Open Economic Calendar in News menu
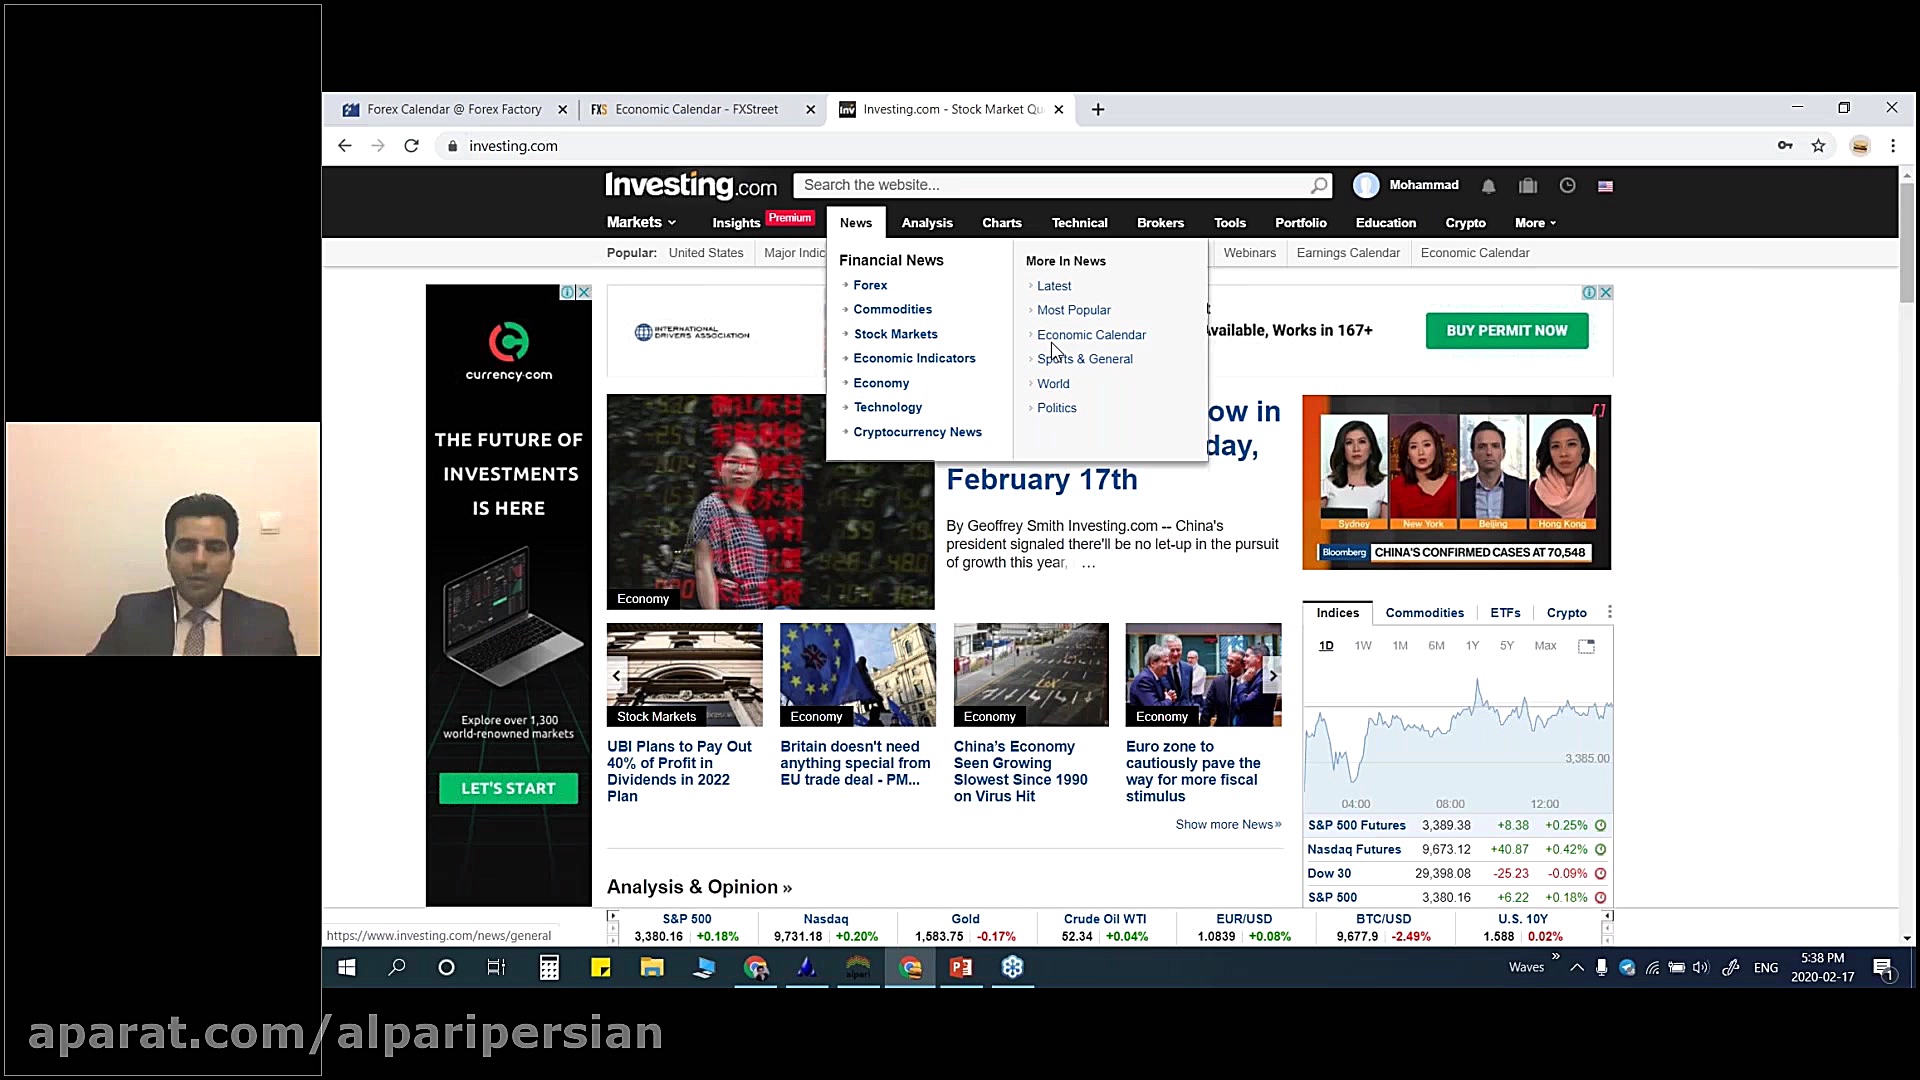The image size is (1920, 1080). 1091,335
